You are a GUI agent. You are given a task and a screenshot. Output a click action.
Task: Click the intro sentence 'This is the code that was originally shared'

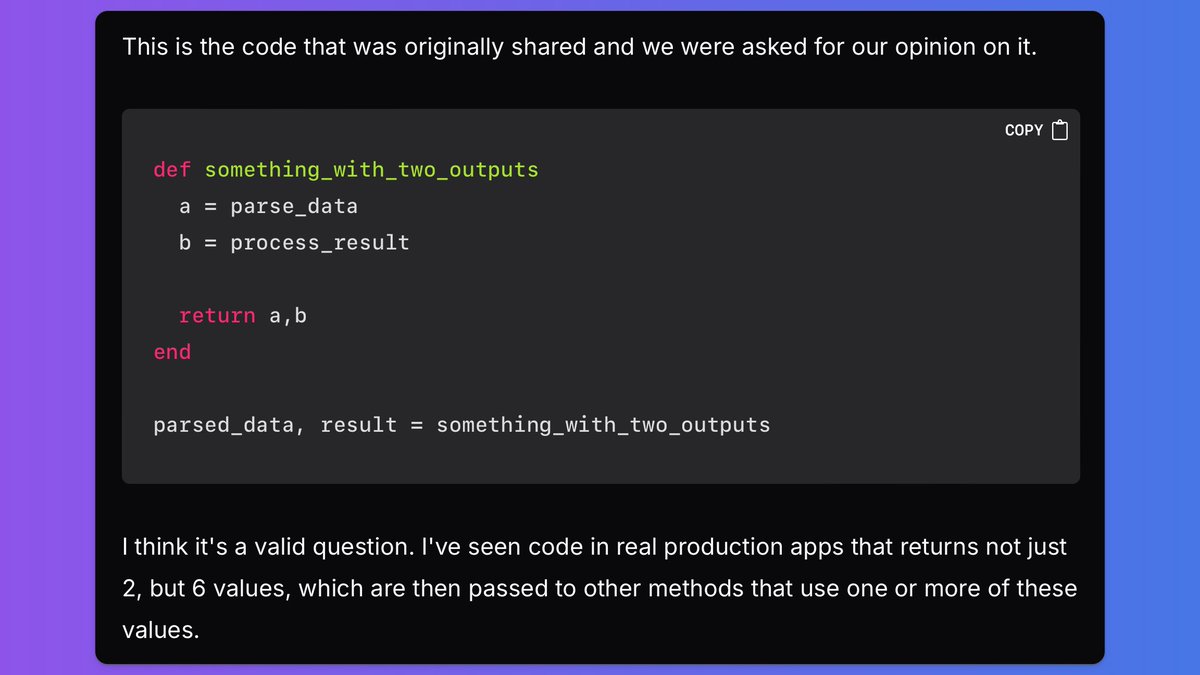coord(579,47)
